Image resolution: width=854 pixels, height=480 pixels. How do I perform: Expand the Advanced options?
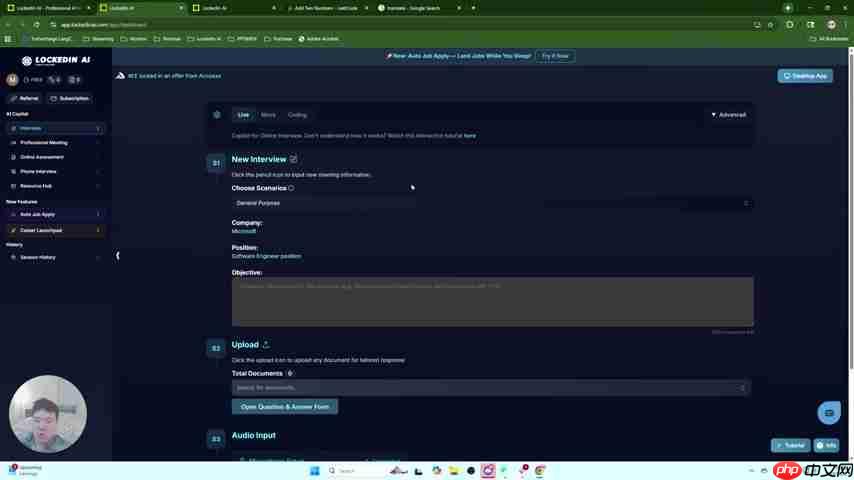click(729, 115)
